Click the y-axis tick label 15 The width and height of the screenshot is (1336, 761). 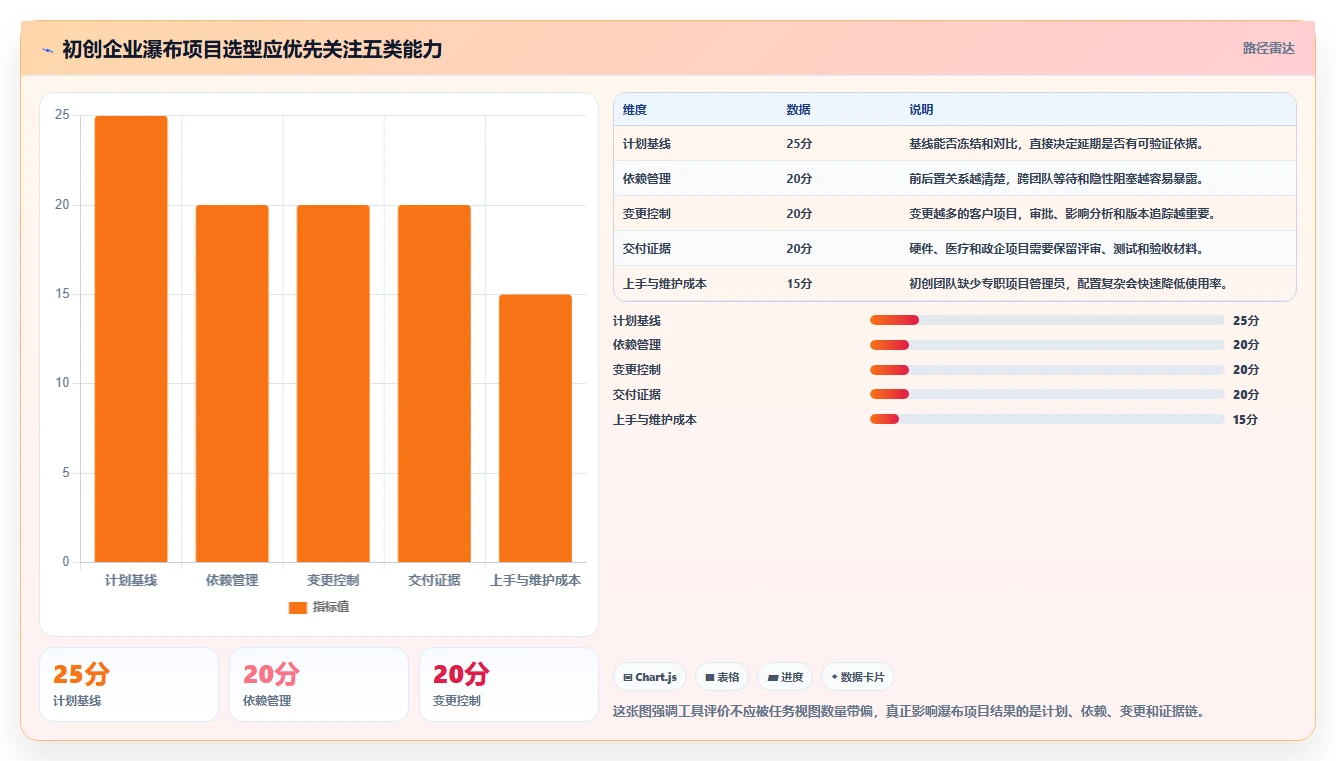click(62, 294)
